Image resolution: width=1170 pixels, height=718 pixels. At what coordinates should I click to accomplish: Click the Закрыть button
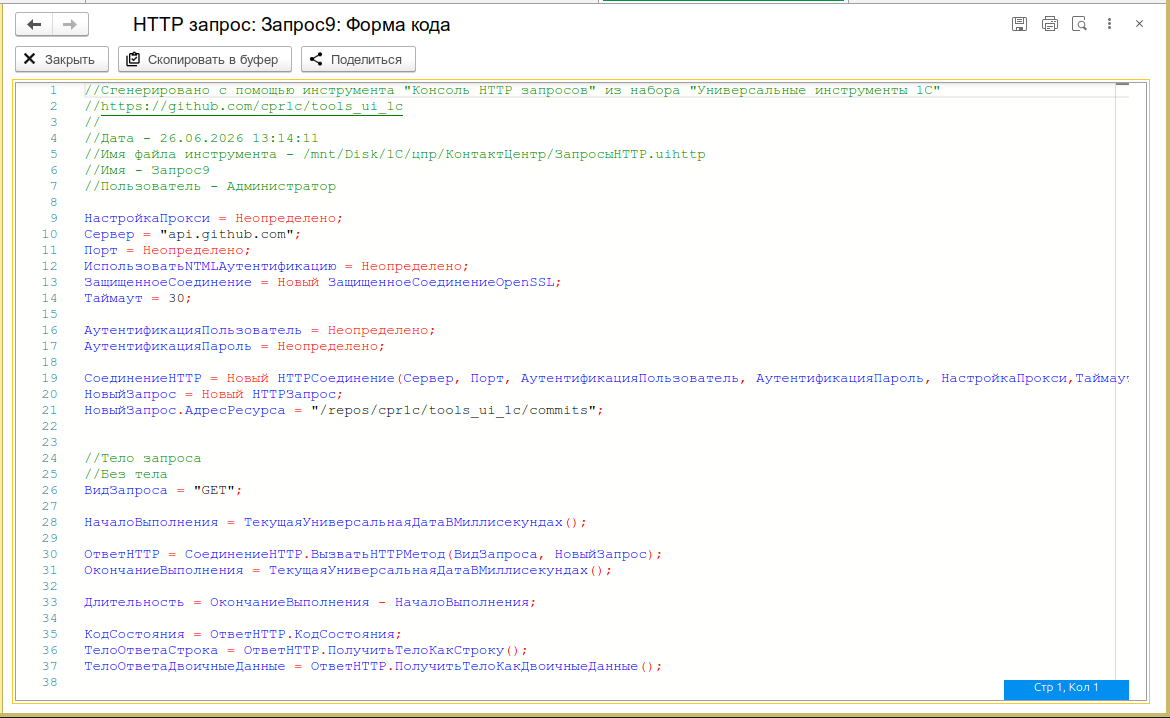coord(62,59)
